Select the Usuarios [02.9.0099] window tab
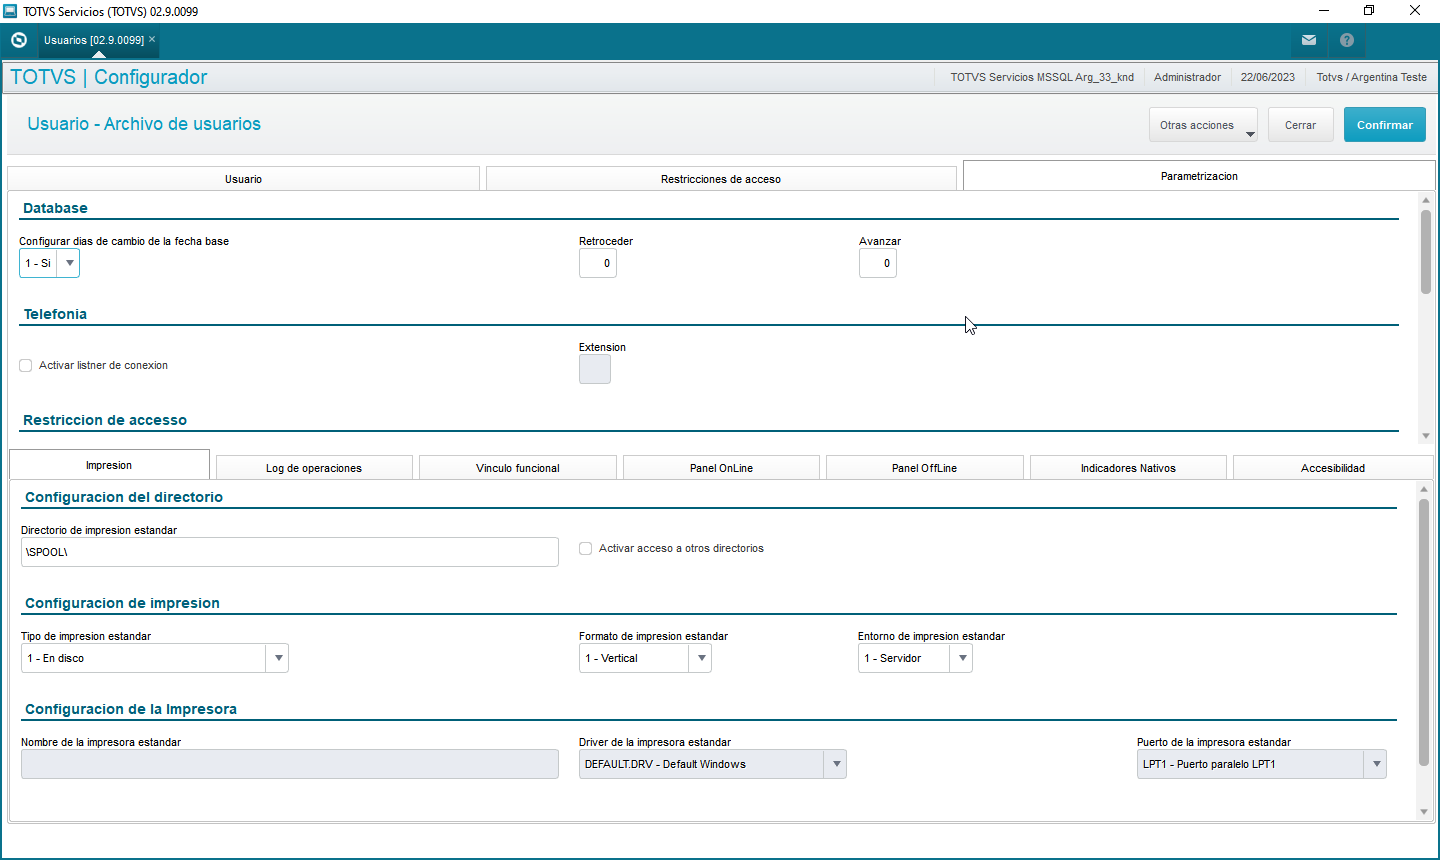This screenshot has height=860, width=1440. coord(94,40)
